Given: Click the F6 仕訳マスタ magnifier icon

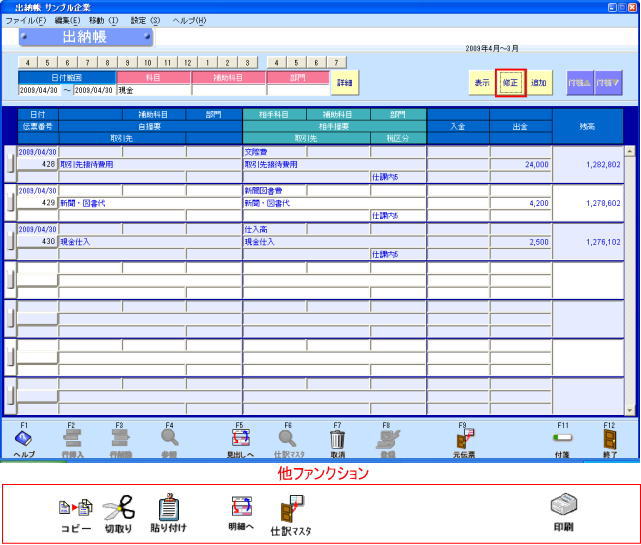Looking at the screenshot, I should click(287, 438).
